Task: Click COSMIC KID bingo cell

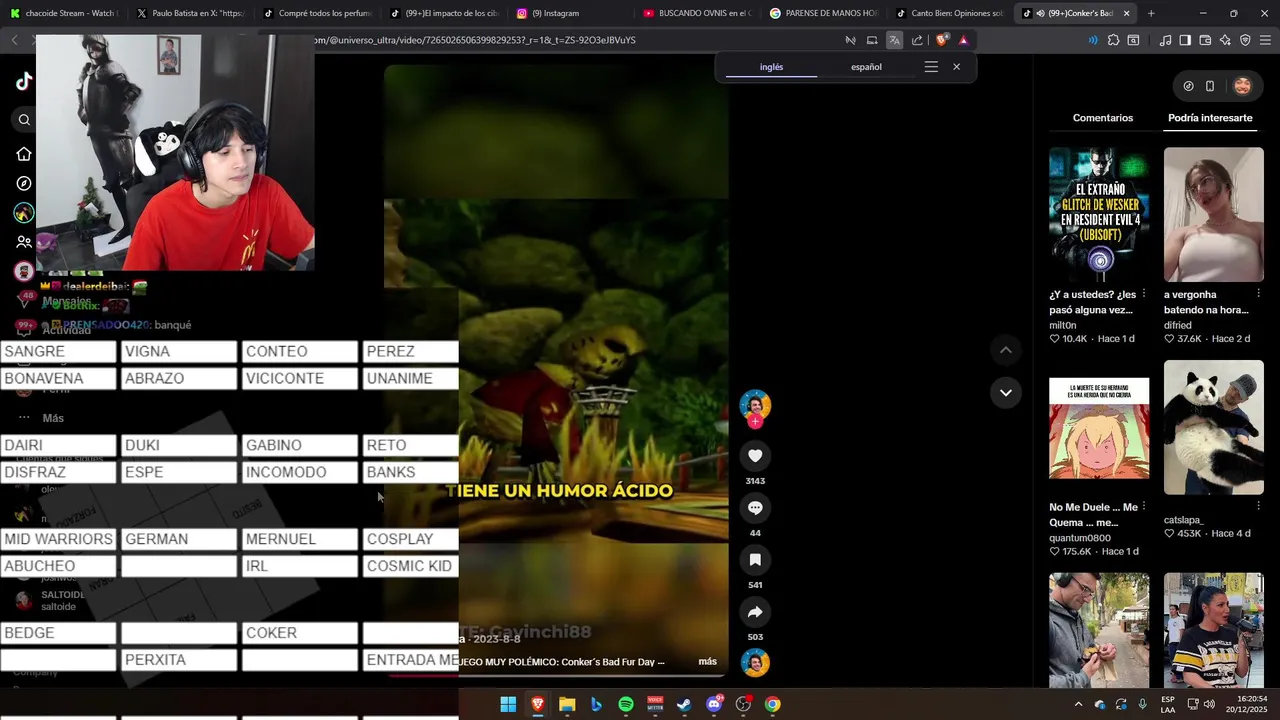Action: pyautogui.click(x=410, y=566)
